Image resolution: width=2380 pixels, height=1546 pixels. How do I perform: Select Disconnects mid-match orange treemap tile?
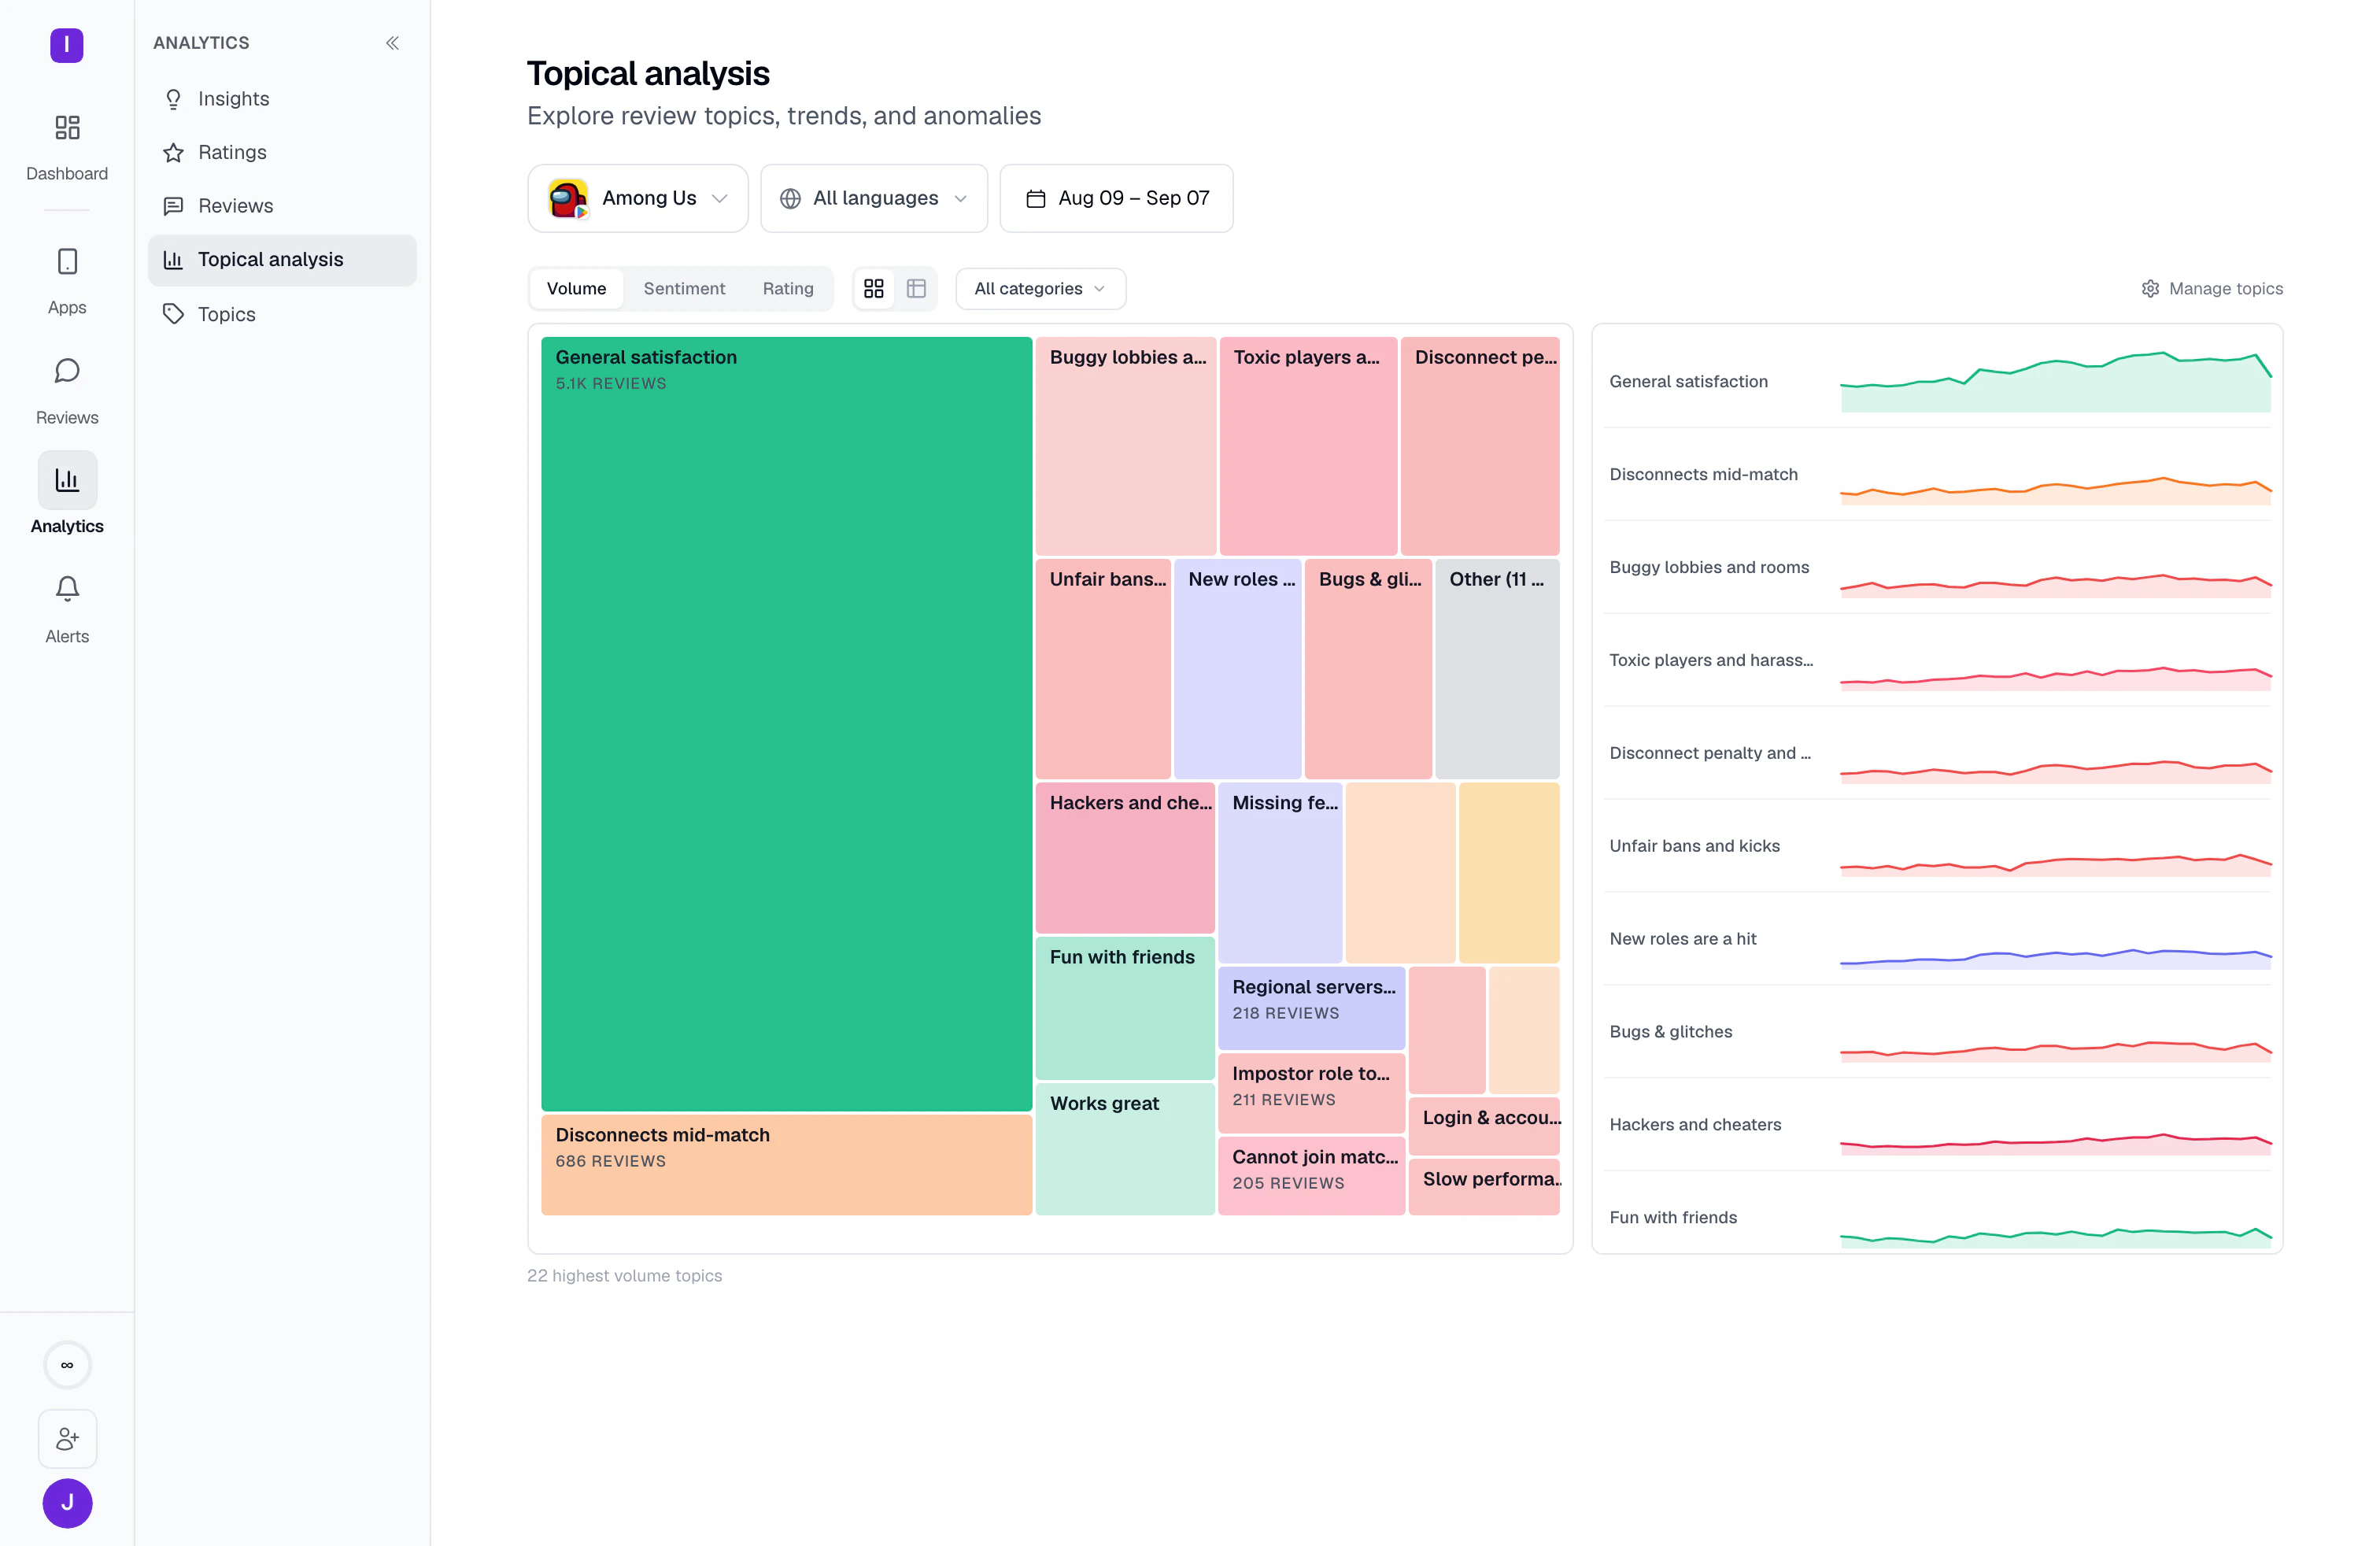point(786,1165)
